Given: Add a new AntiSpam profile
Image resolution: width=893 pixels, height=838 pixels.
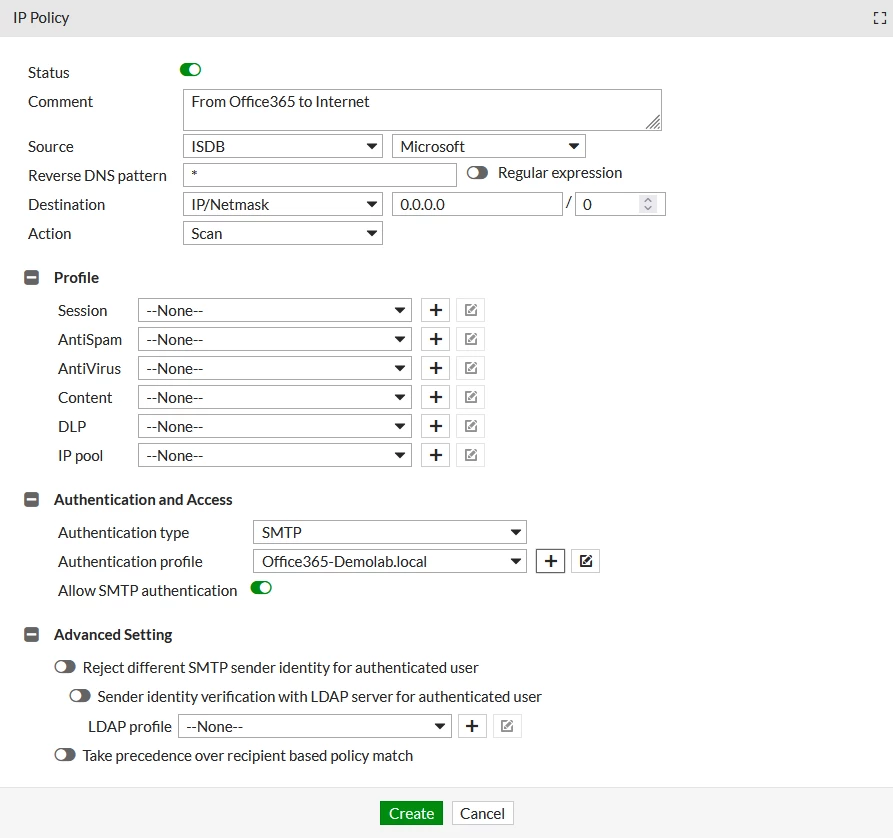Looking at the screenshot, I should [x=436, y=340].
